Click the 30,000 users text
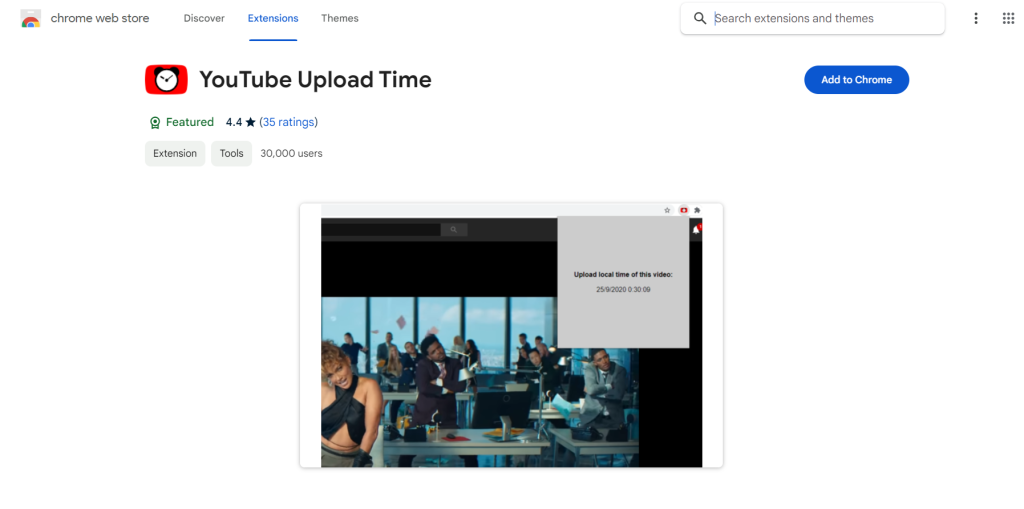Screen dimensions: 1024x509 291,154
